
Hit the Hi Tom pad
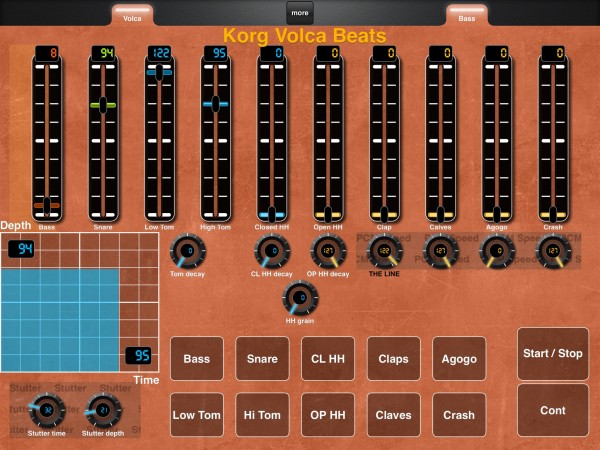point(262,415)
